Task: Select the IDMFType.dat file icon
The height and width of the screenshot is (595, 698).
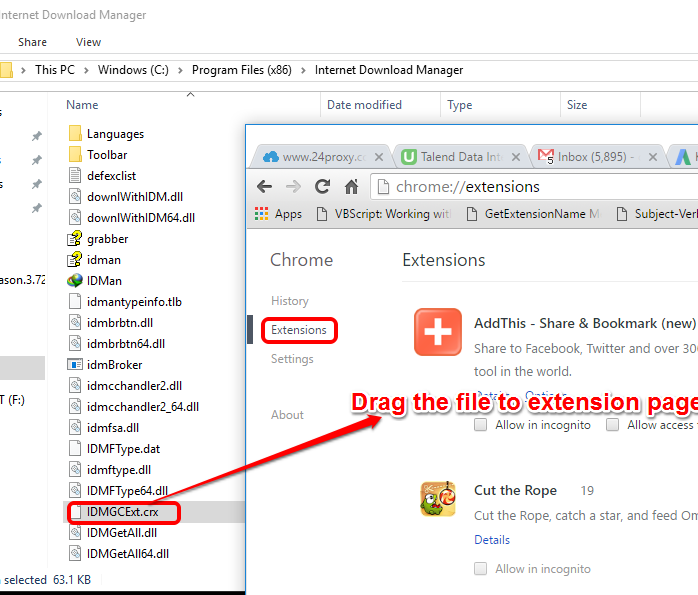Action: (75, 448)
